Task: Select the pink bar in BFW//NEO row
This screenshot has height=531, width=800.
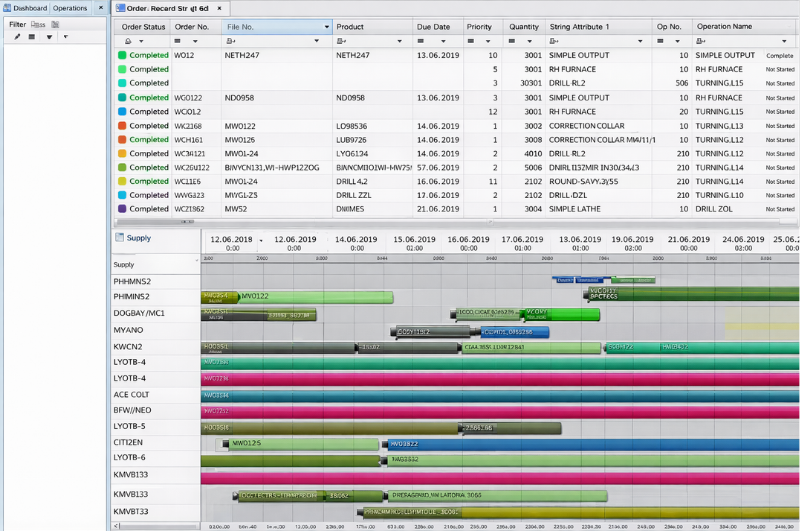Action: coord(500,411)
